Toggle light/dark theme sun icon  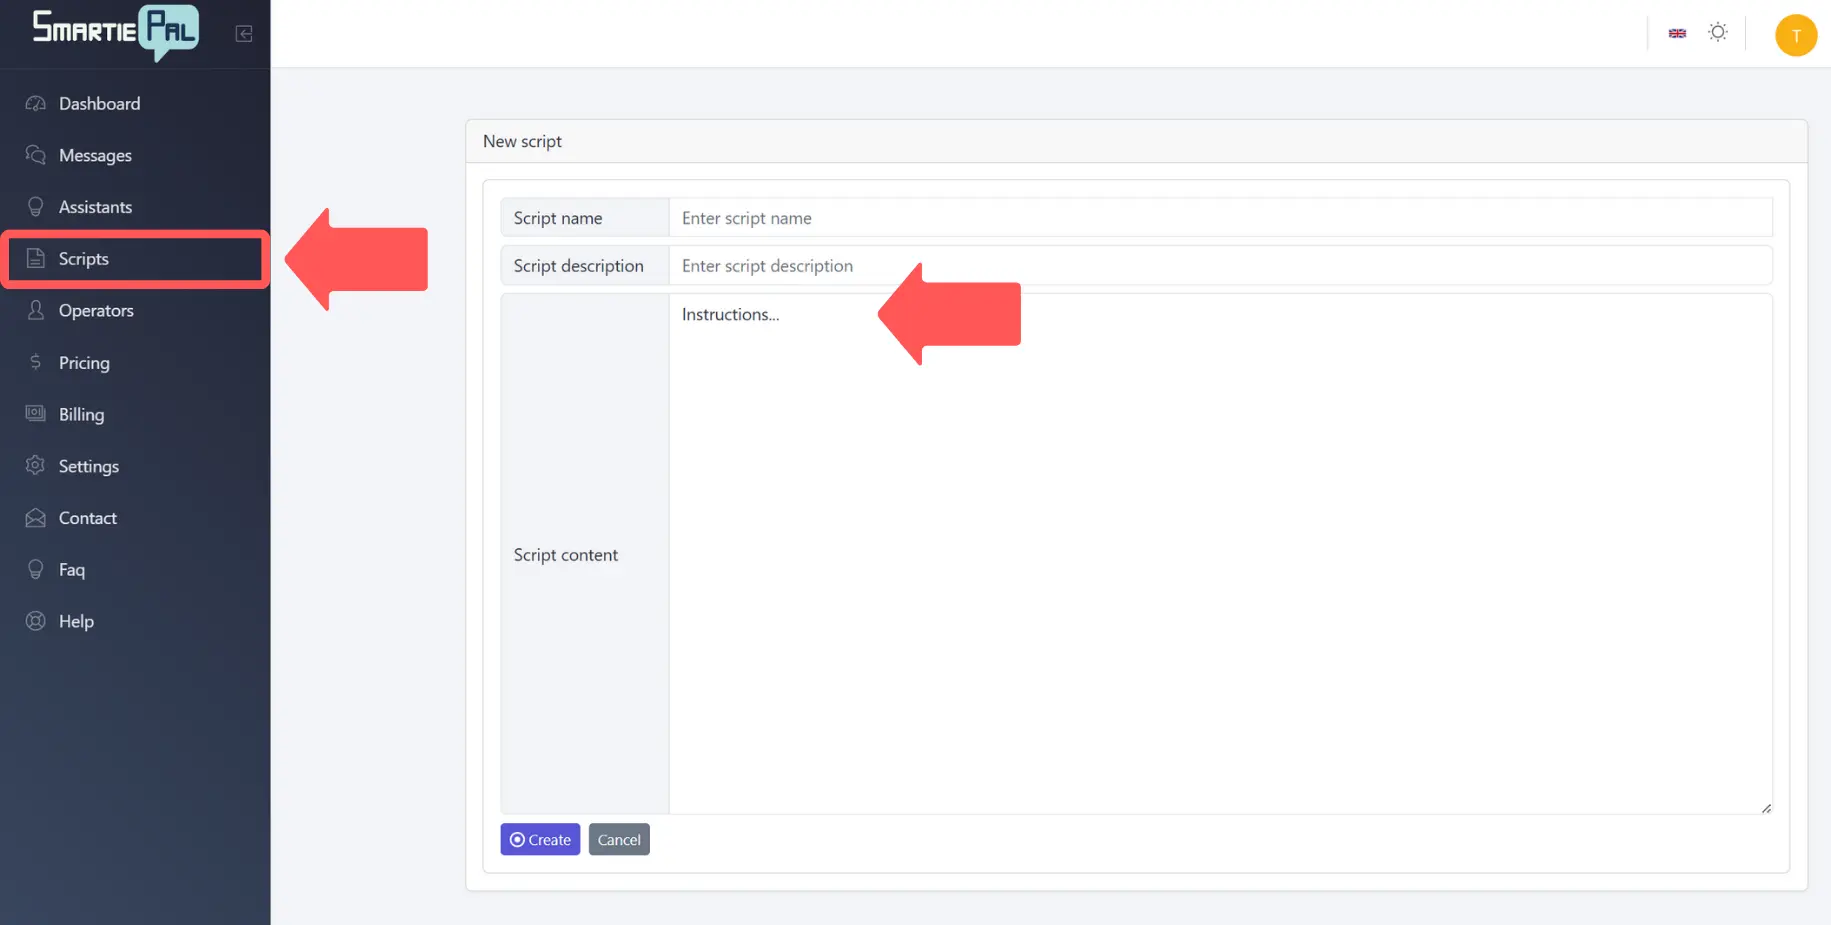point(1717,33)
